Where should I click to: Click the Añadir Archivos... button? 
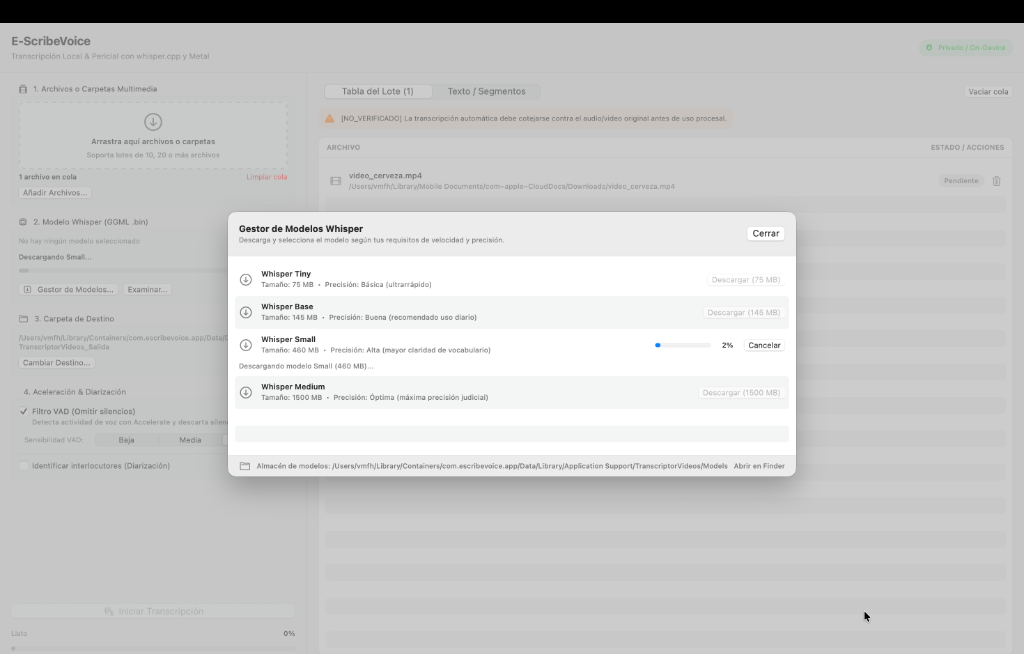(55, 193)
